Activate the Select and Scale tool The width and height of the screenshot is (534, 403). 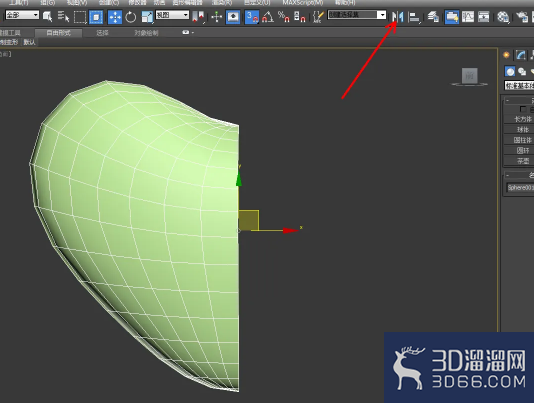(147, 17)
